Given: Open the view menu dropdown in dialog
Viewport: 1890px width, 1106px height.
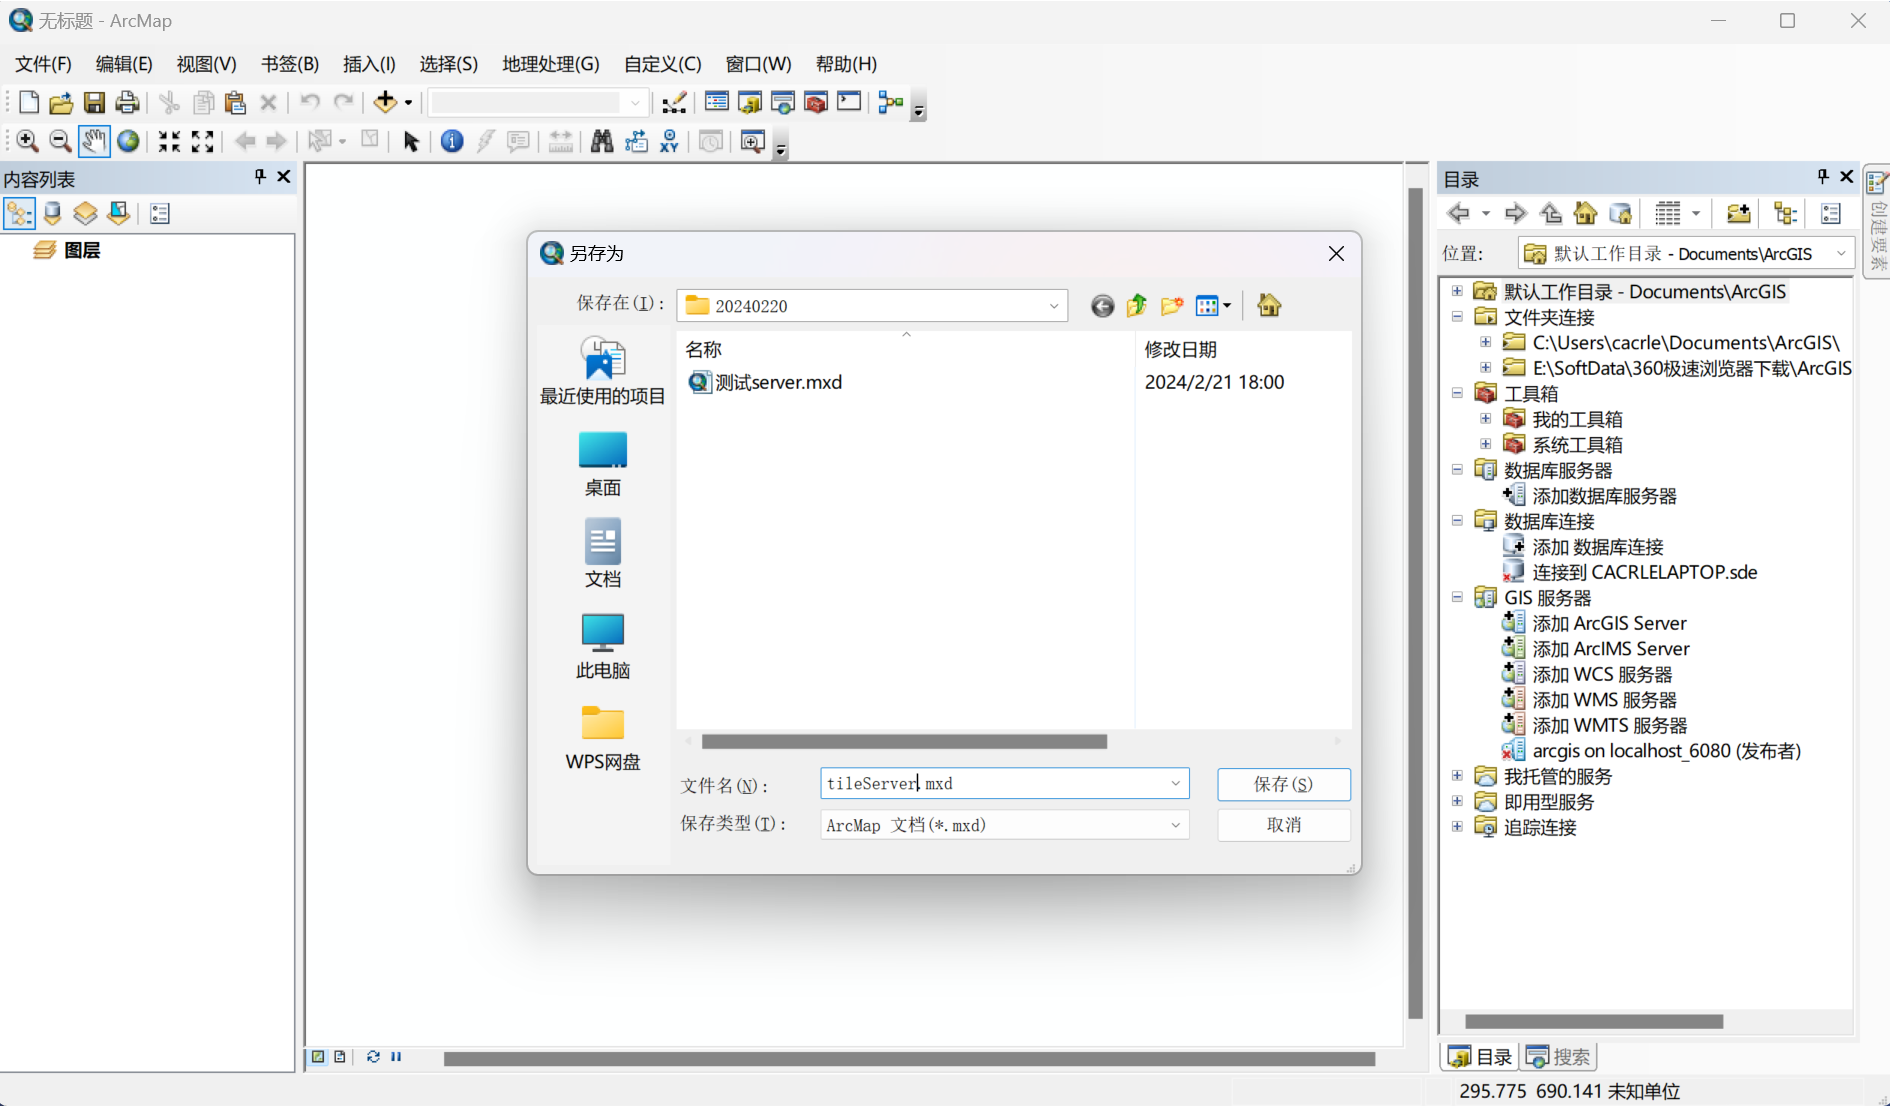Looking at the screenshot, I should (x=1213, y=306).
